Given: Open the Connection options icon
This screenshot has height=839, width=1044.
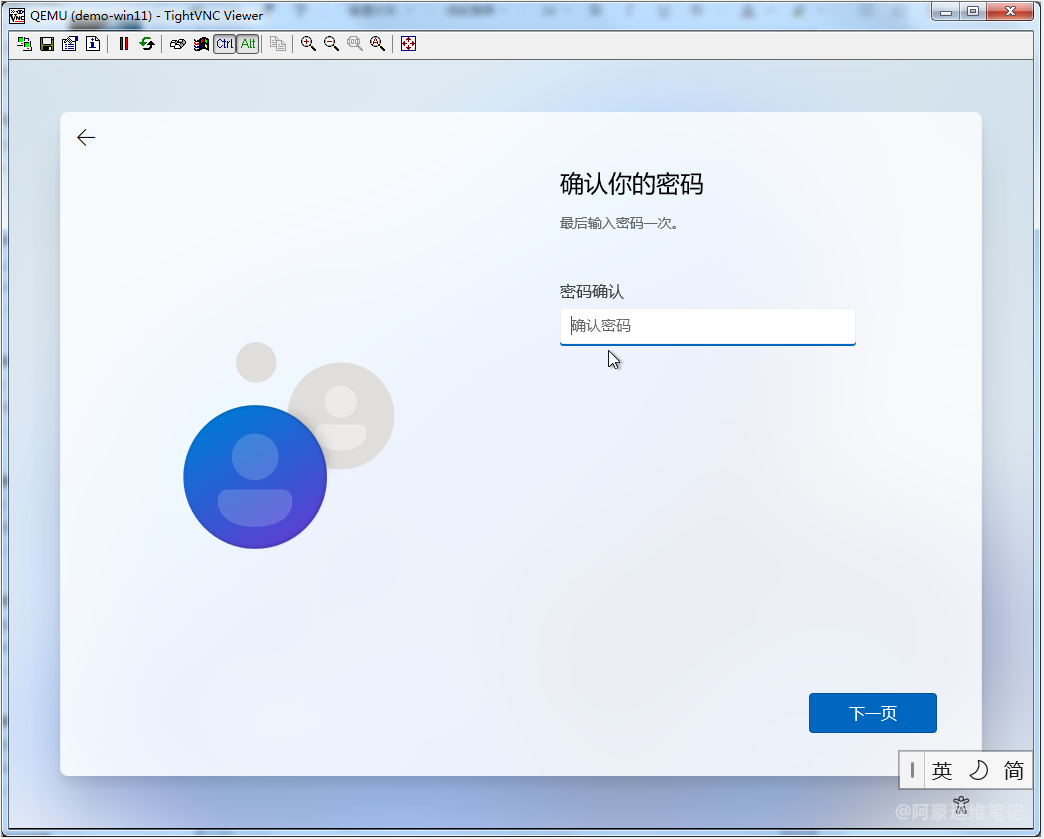Looking at the screenshot, I should coord(70,44).
